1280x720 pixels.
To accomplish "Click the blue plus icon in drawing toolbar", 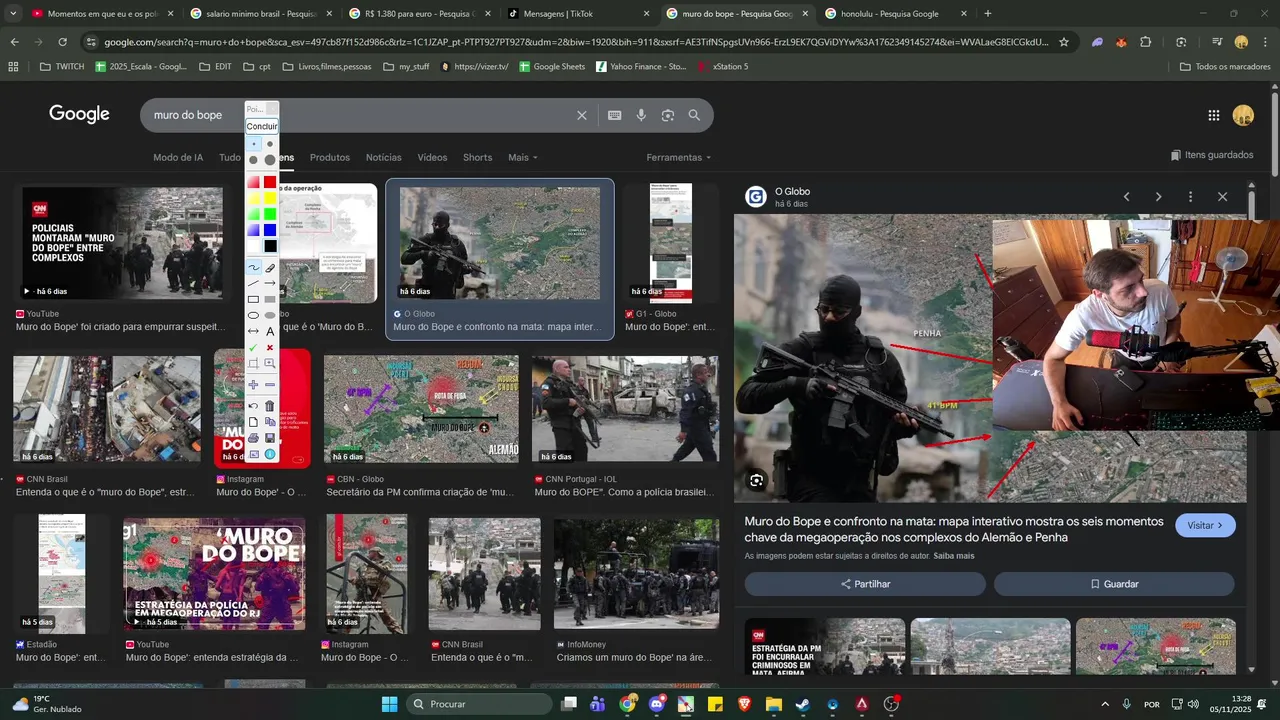I will (x=253, y=384).
